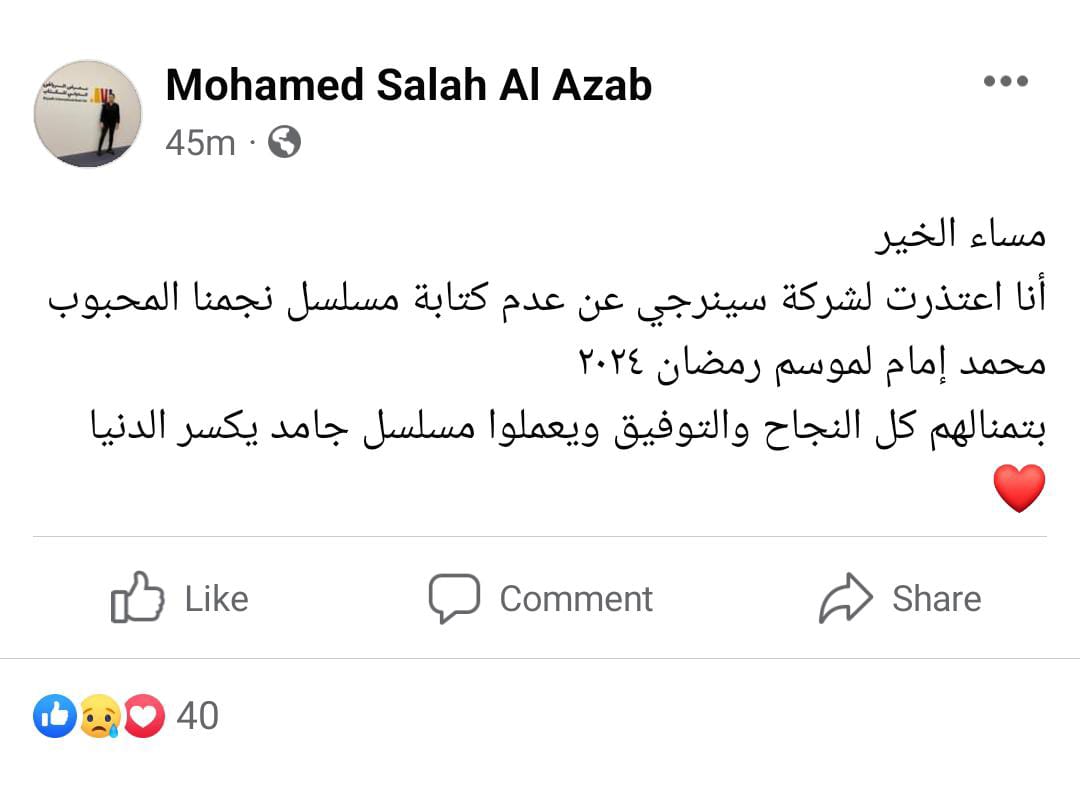The width and height of the screenshot is (1080, 794).
Task: Click the Share arrow icon
Action: 845,598
